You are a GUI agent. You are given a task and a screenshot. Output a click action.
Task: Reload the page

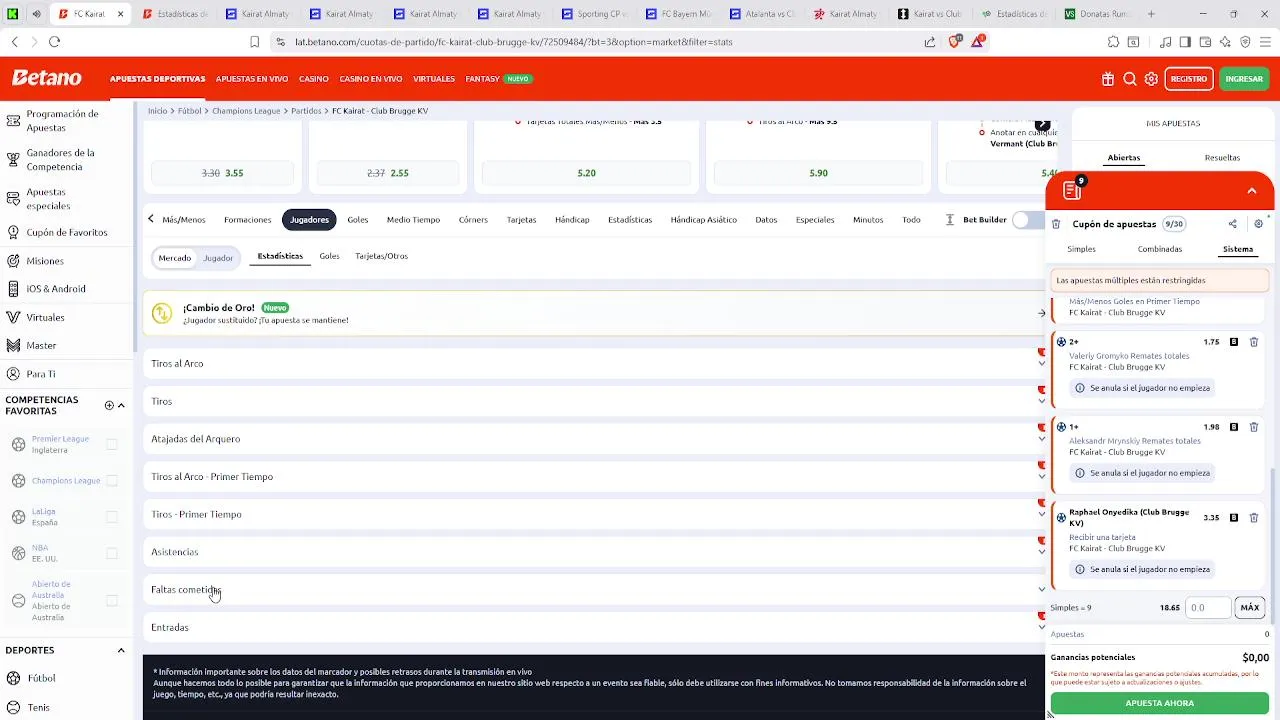tap(55, 42)
